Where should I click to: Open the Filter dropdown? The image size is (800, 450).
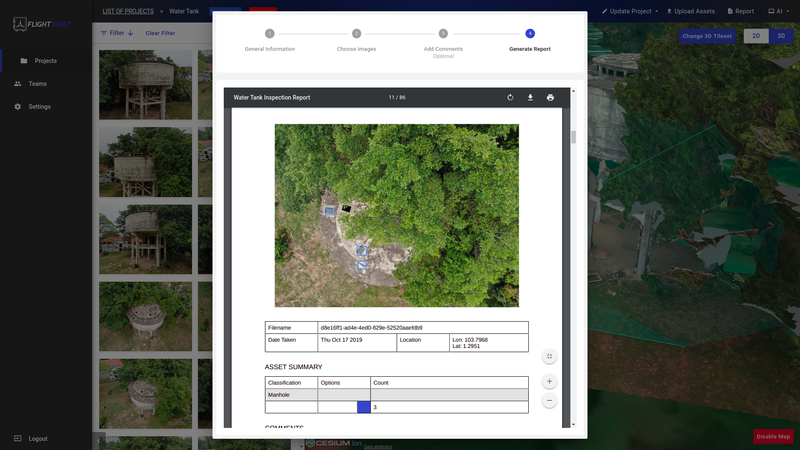coord(117,33)
